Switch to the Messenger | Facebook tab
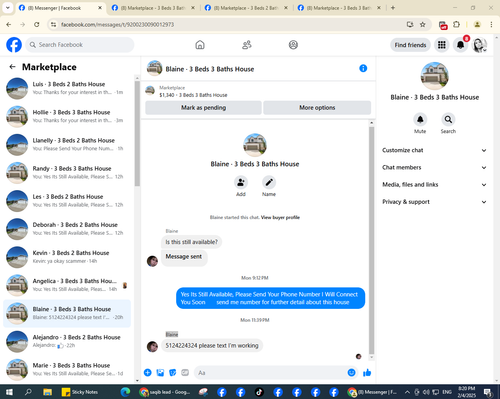 point(60,8)
